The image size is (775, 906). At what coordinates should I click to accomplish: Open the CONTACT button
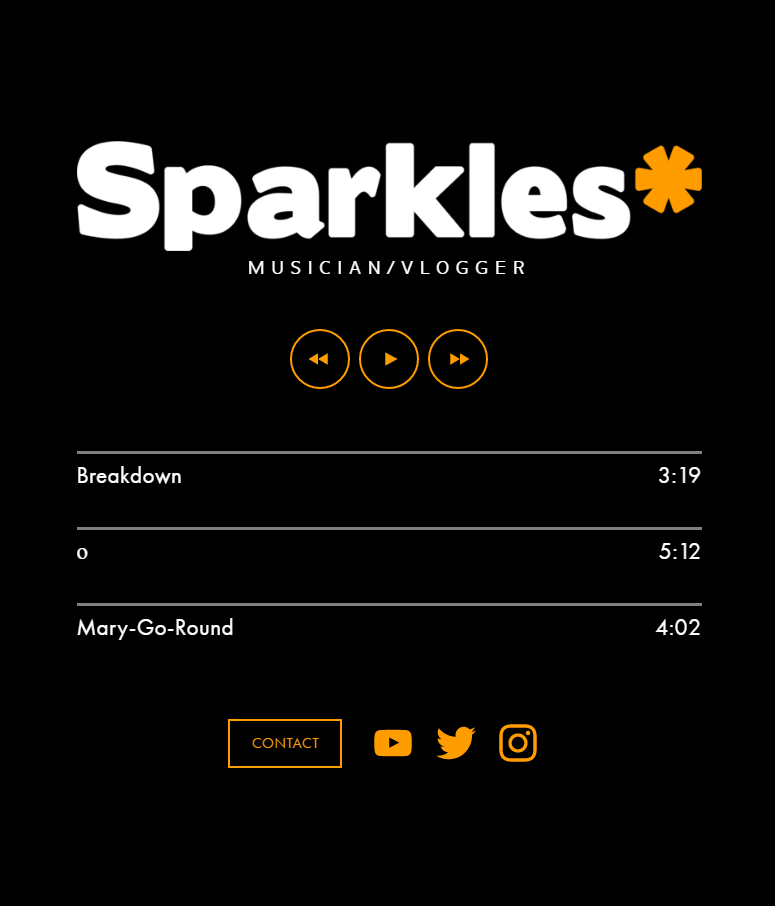point(285,743)
